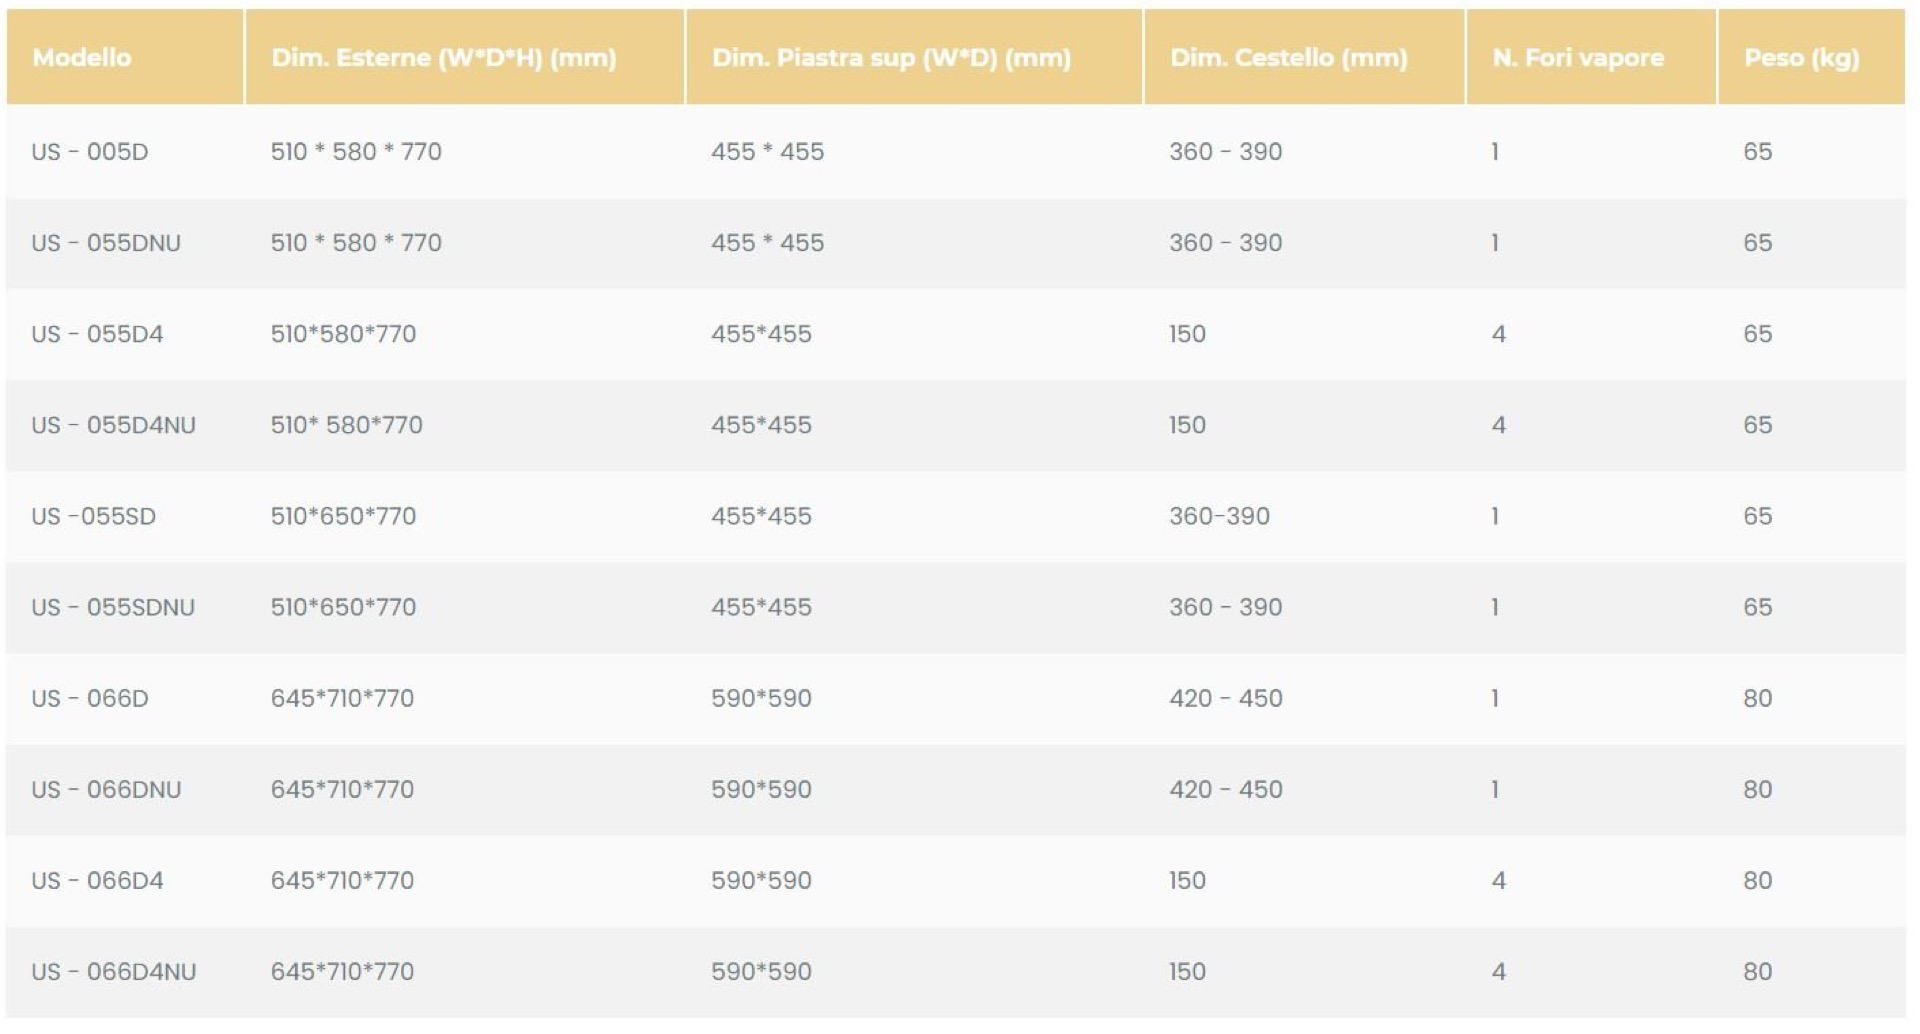Select the US - 055D4NU row label
Image resolution: width=1920 pixels, height=1034 pixels.
click(x=113, y=425)
